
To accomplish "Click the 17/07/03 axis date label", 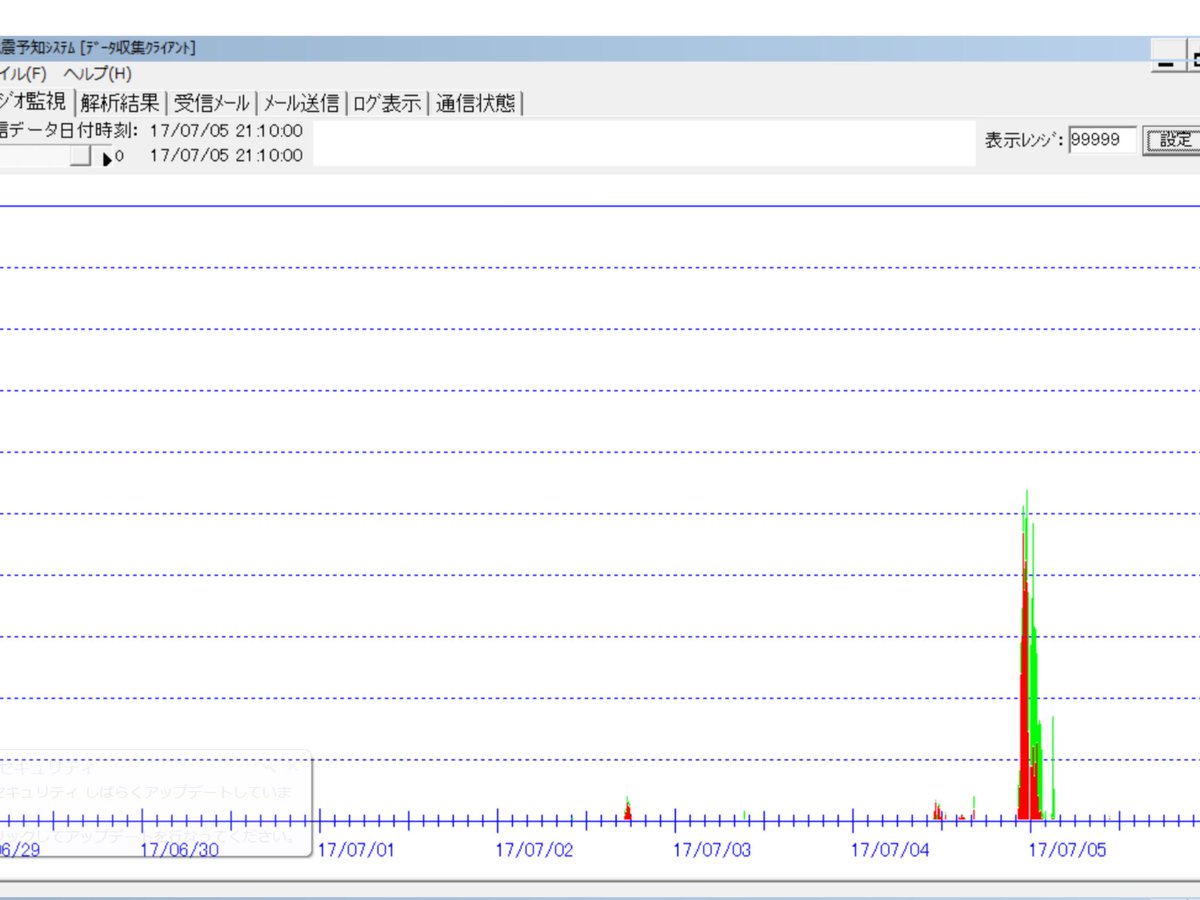I will pyautogui.click(x=712, y=850).
